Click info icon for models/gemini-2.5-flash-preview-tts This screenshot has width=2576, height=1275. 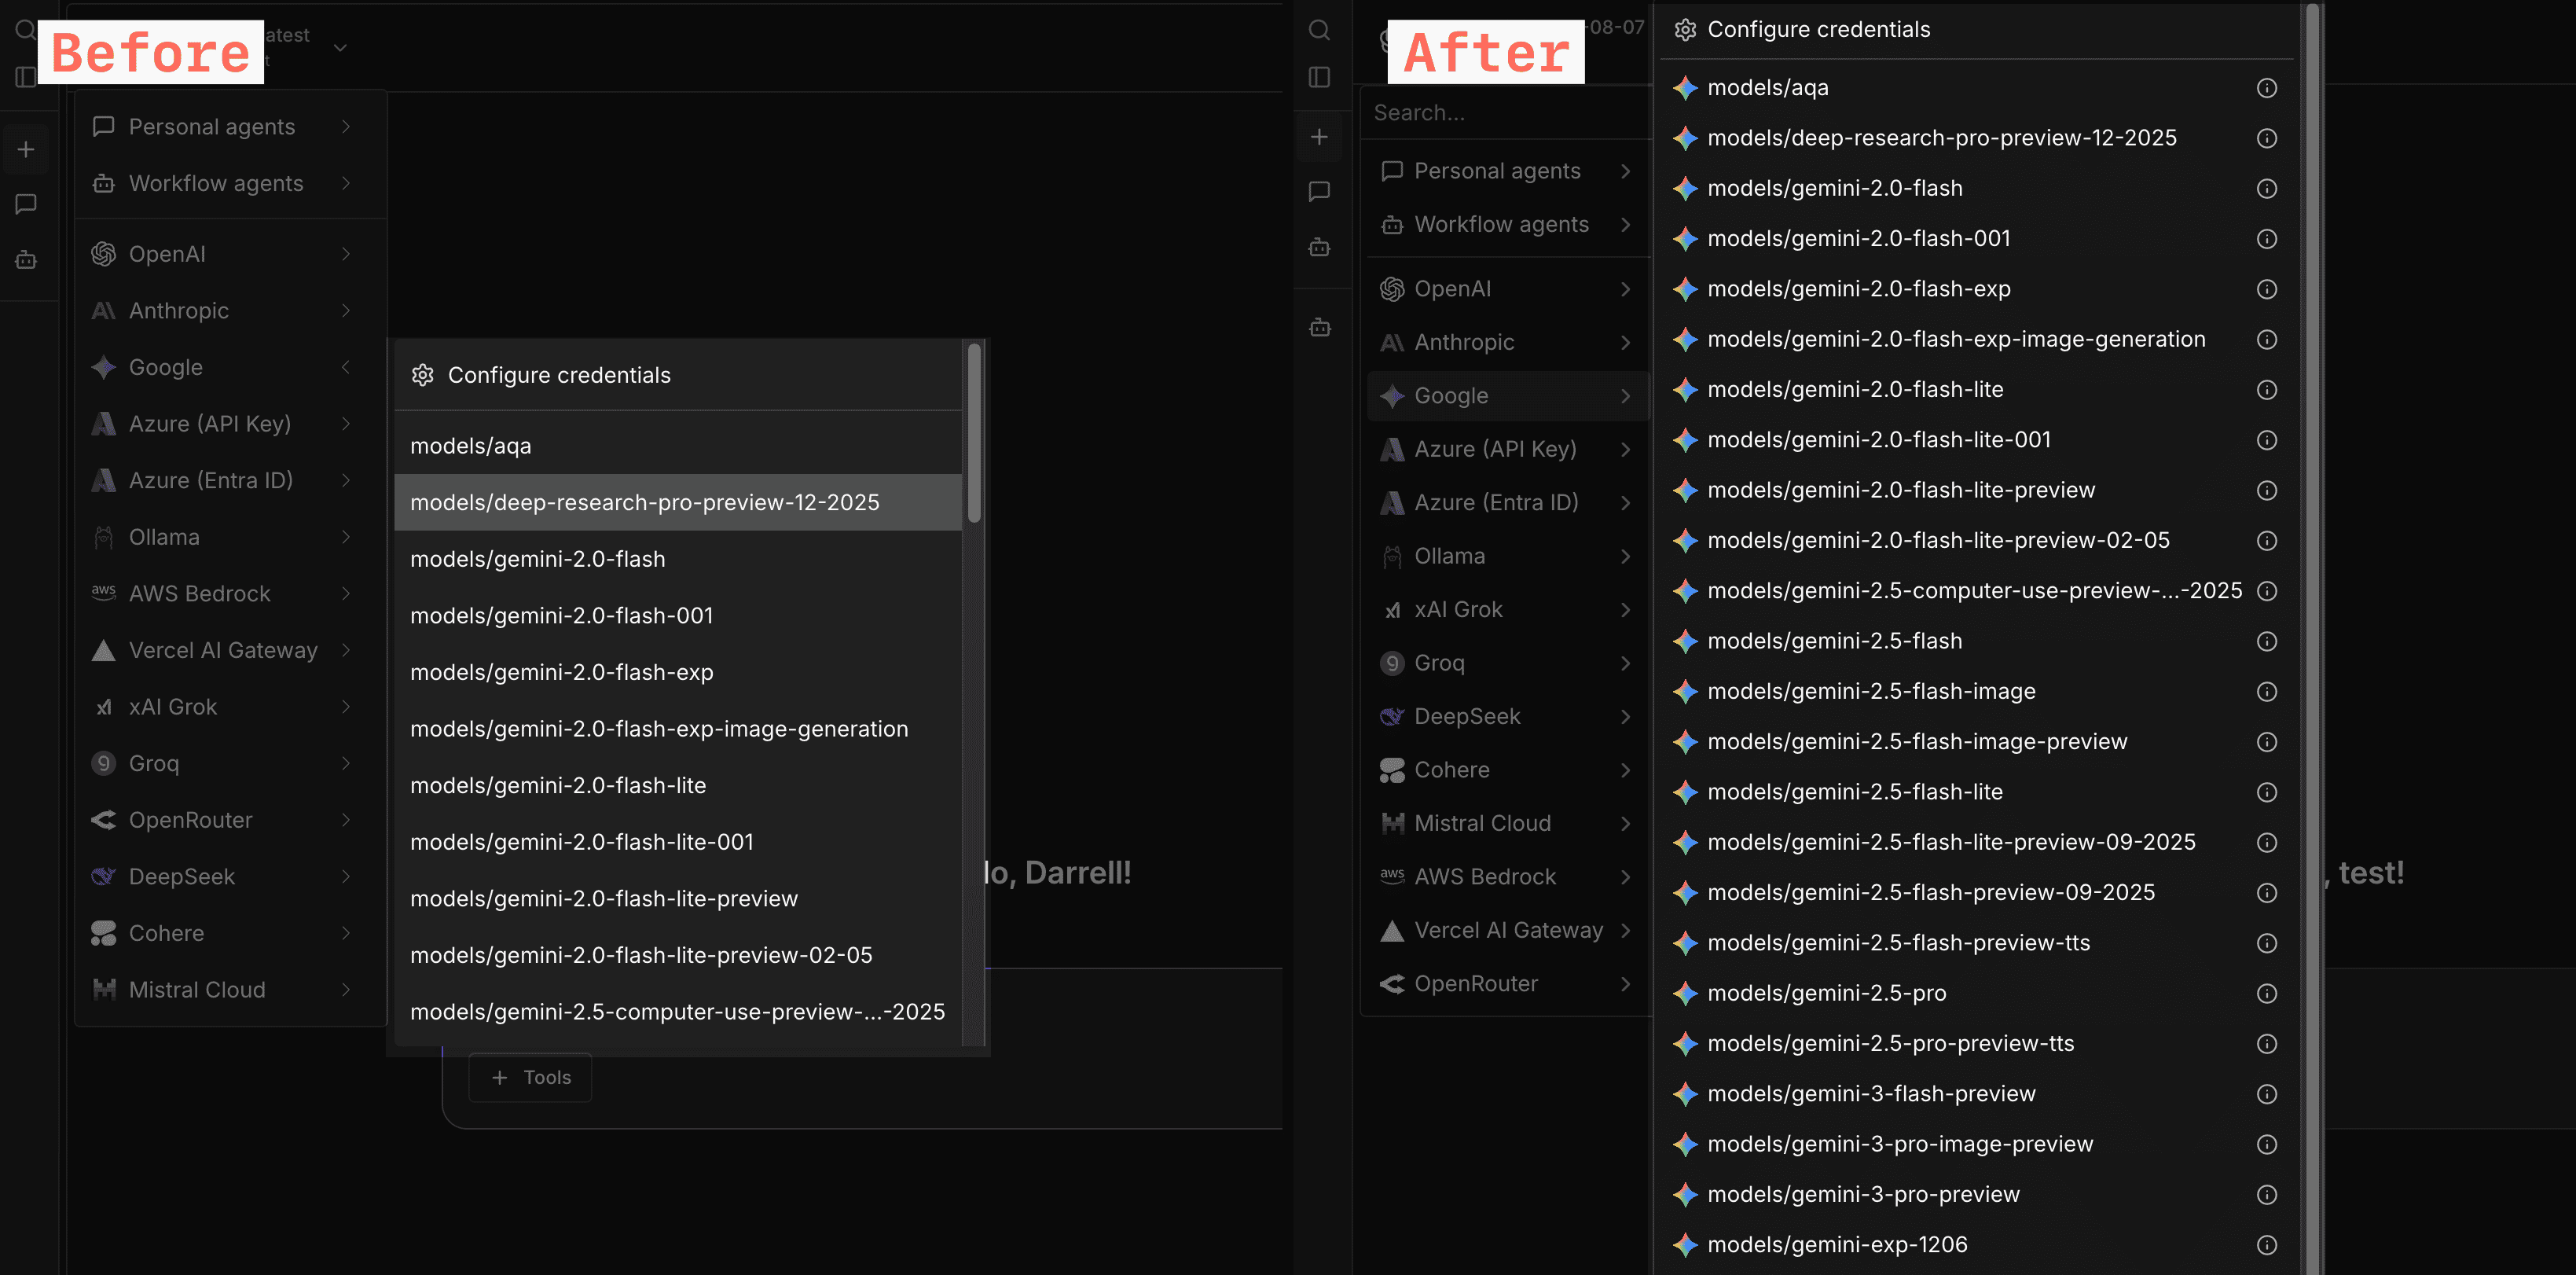click(2266, 943)
